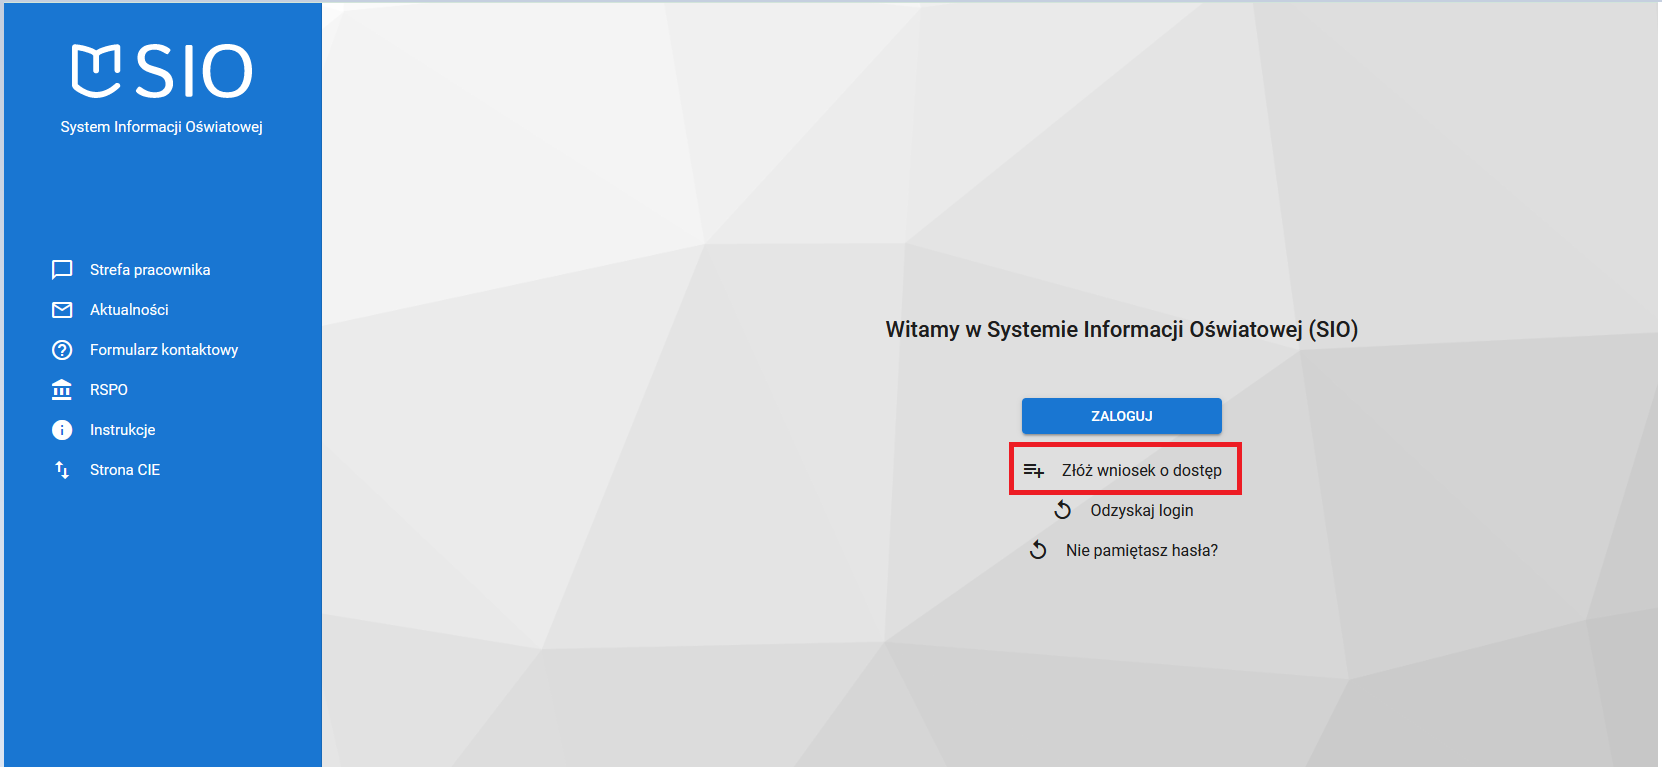Click the SIO logo in sidebar
Viewport: 1662px width, 767px height.
(161, 72)
